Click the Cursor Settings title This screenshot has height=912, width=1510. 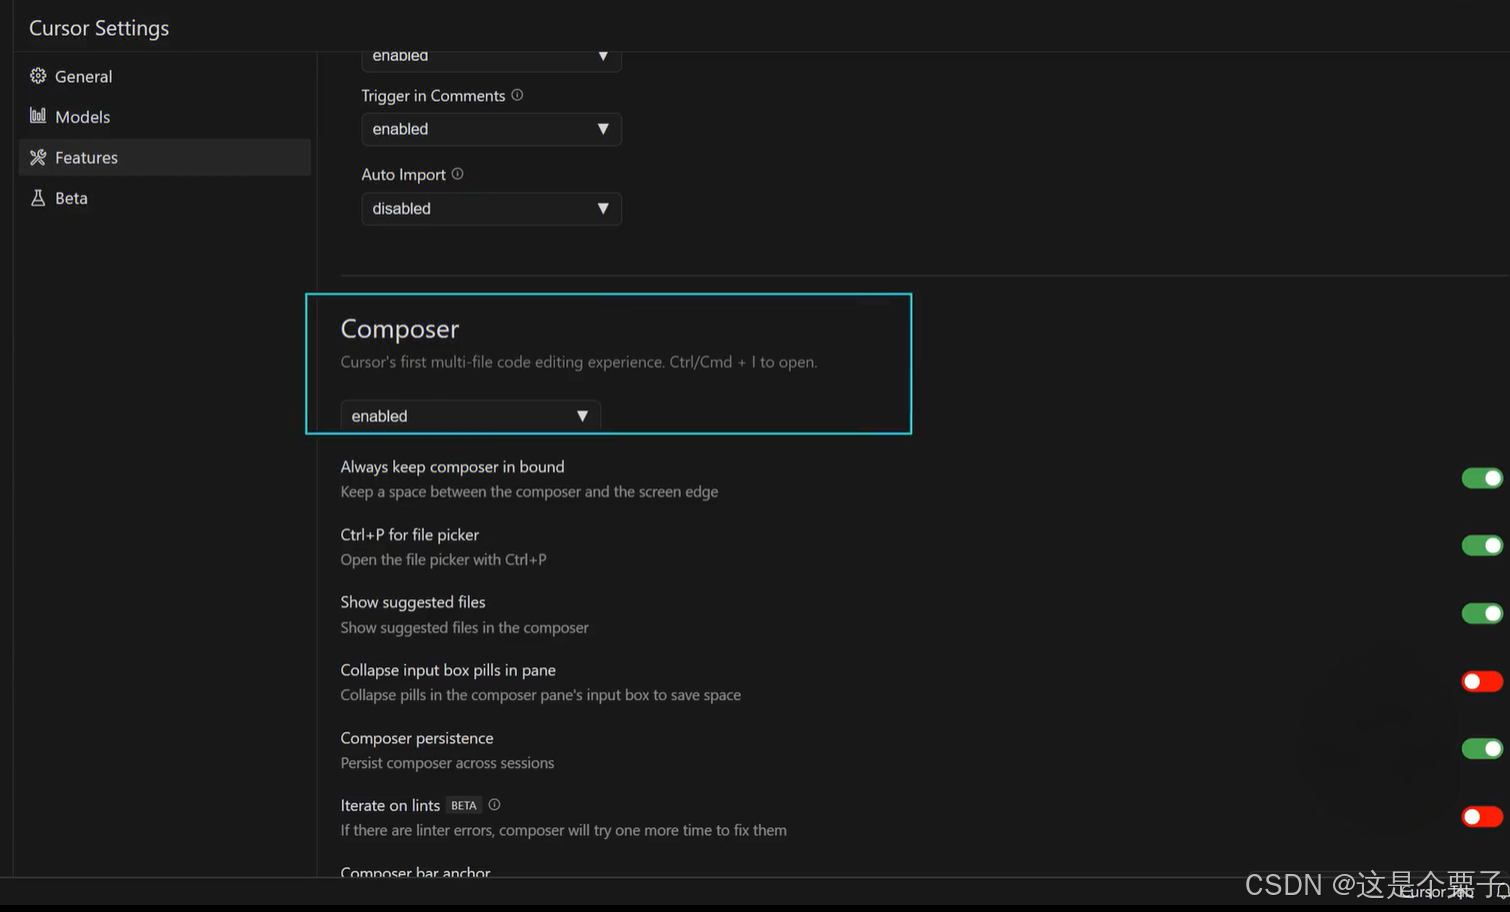[x=99, y=28]
